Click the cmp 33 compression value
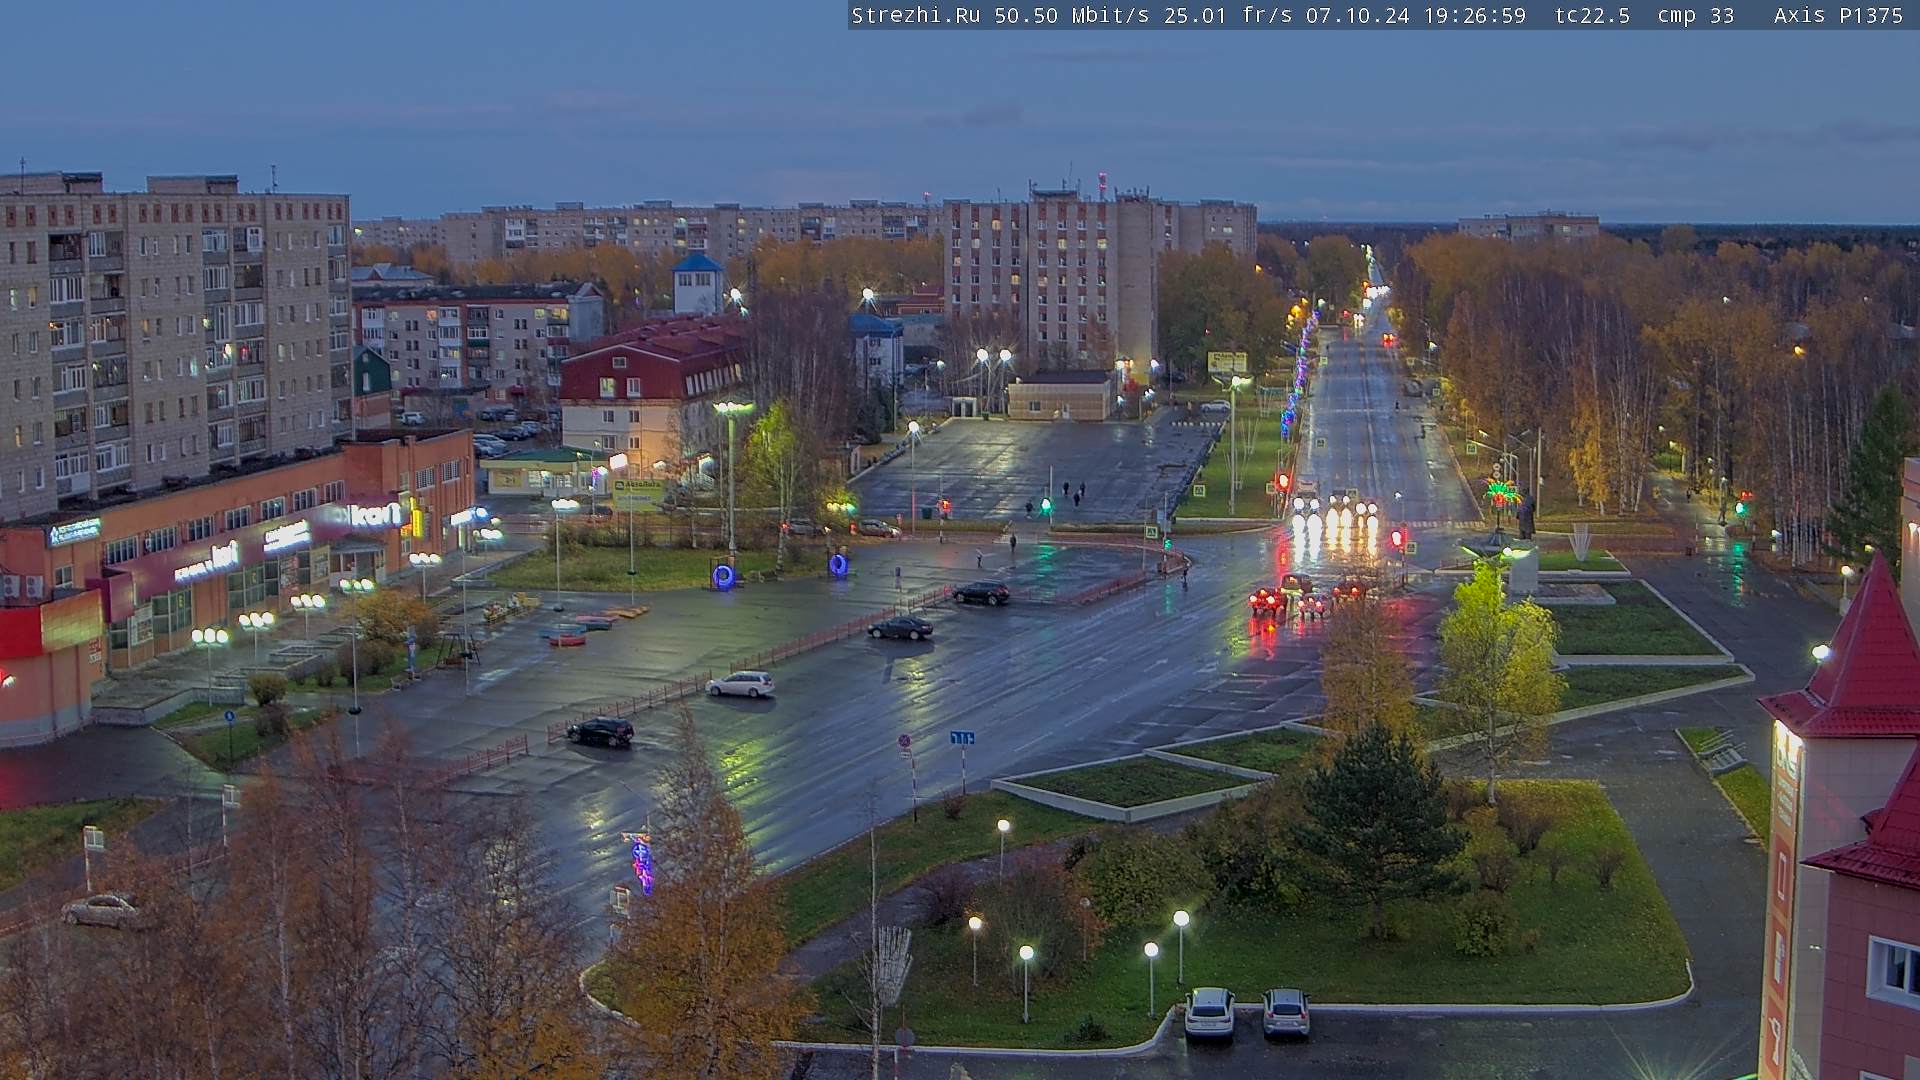Screen dimensions: 1920x1080 (1696, 16)
